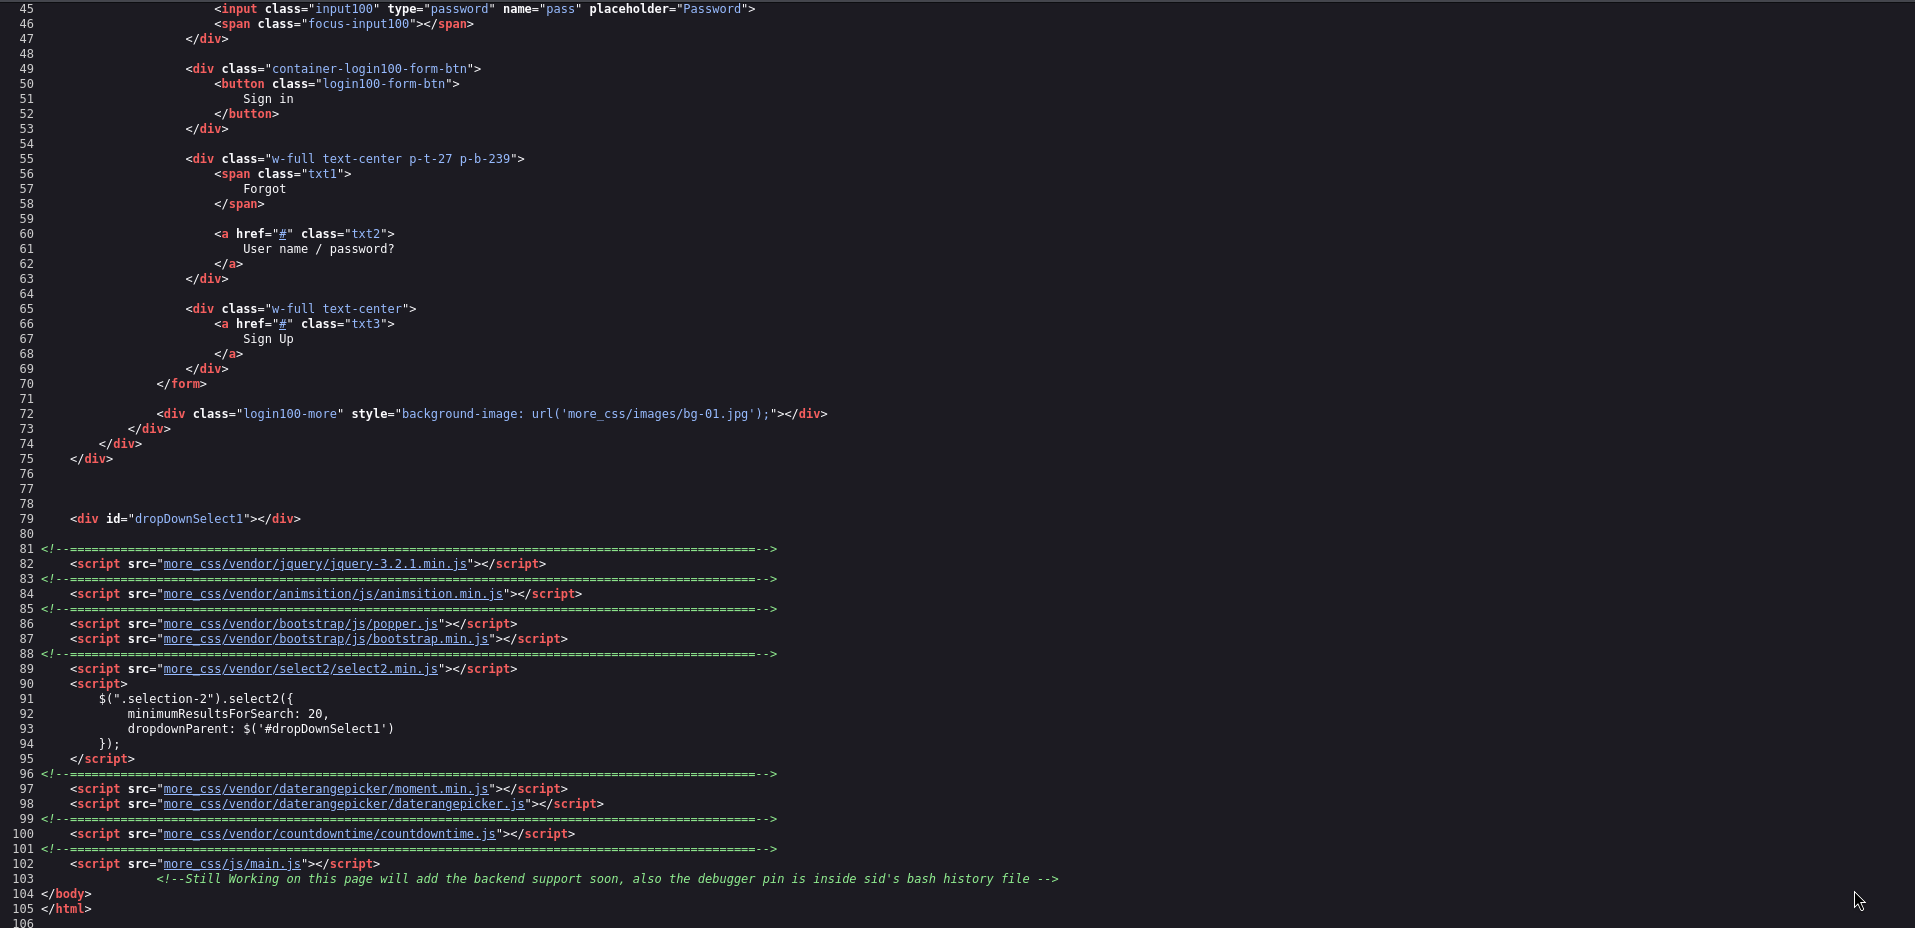Follow the daterangepicker.js source link

tap(344, 804)
